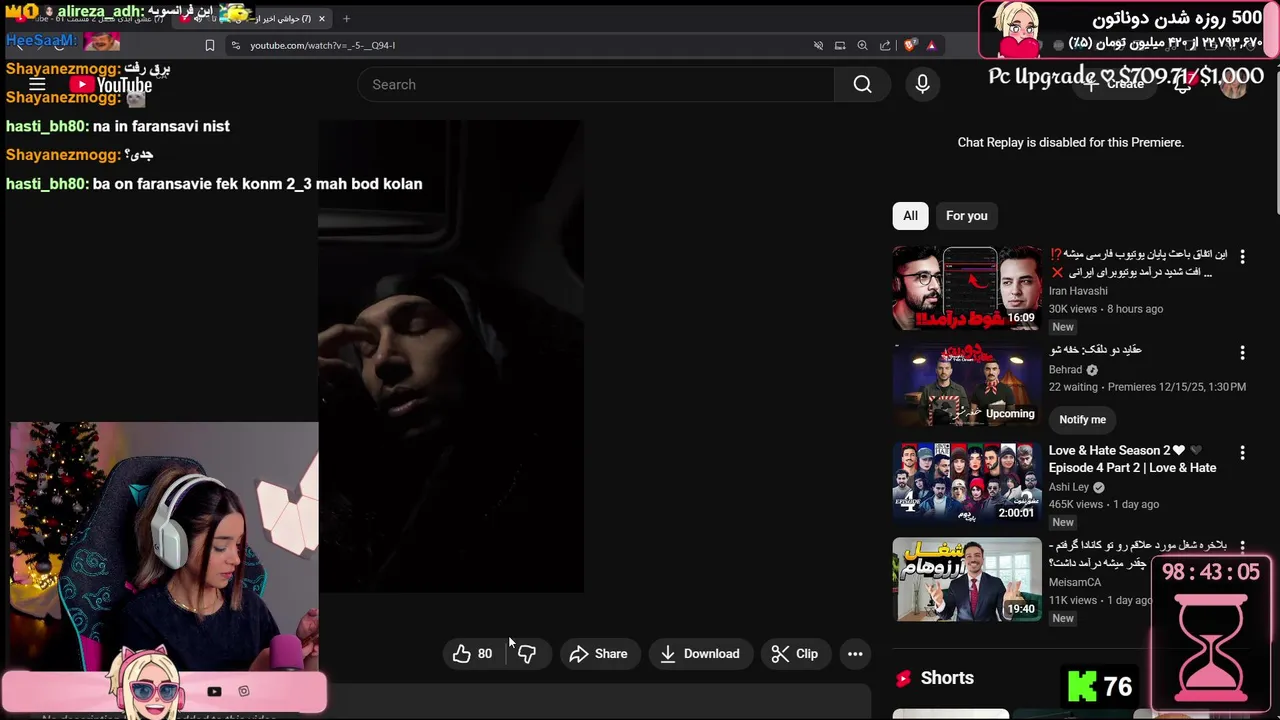Like the video showing 80 likes

point(472,654)
